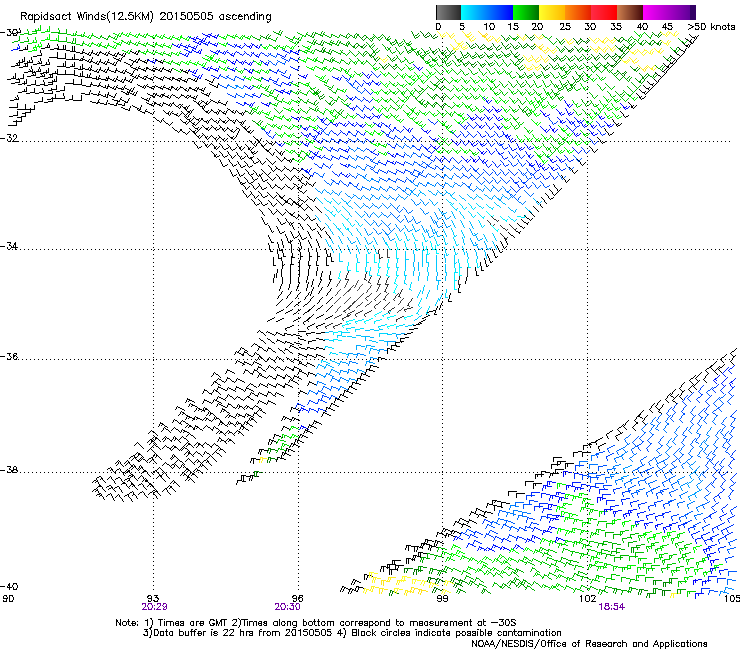This screenshot has height=650, width=740.
Task: Click the magenta 40-45 knots legend color
Action: [x=656, y=12]
